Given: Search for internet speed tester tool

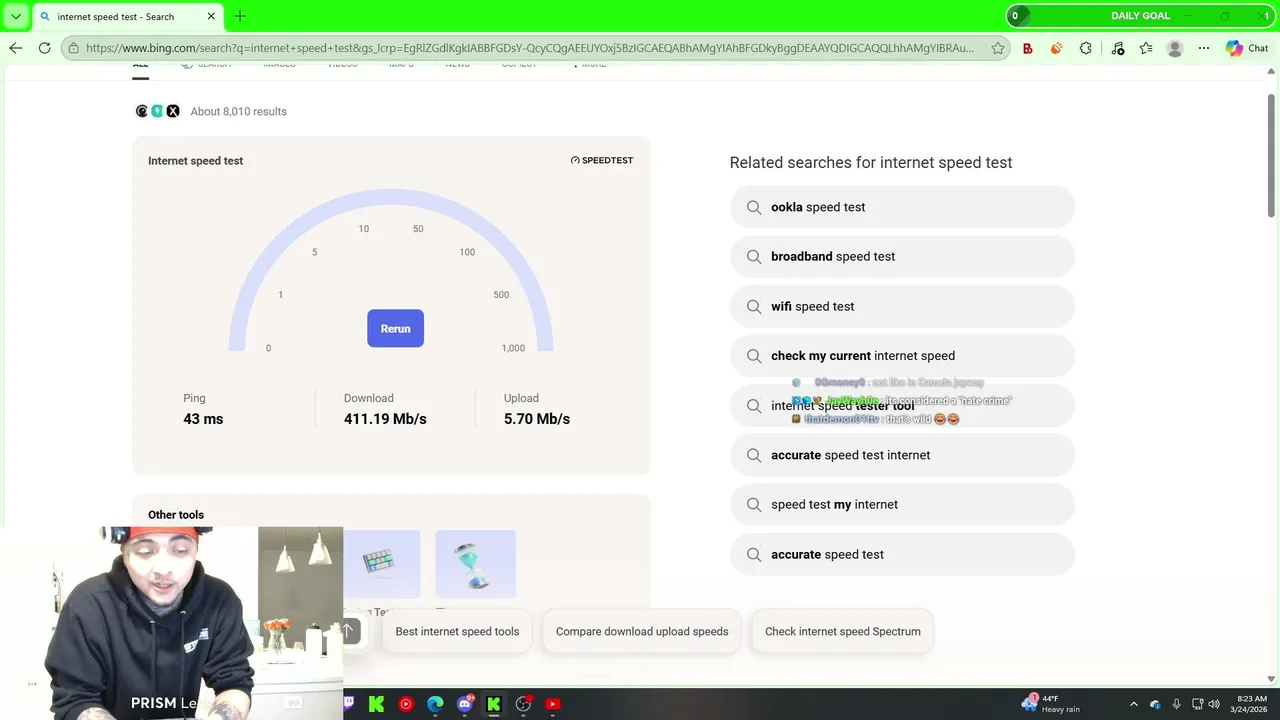Looking at the screenshot, I should [902, 405].
